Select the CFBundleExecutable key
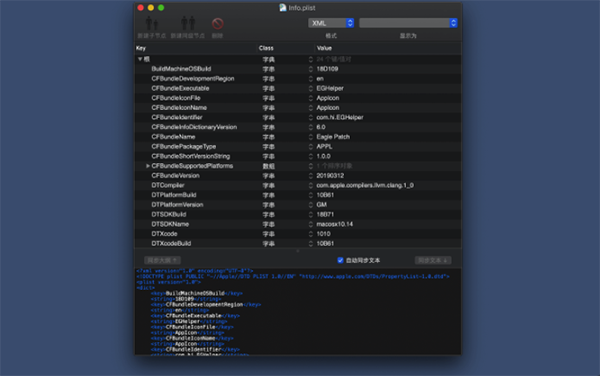 180,88
